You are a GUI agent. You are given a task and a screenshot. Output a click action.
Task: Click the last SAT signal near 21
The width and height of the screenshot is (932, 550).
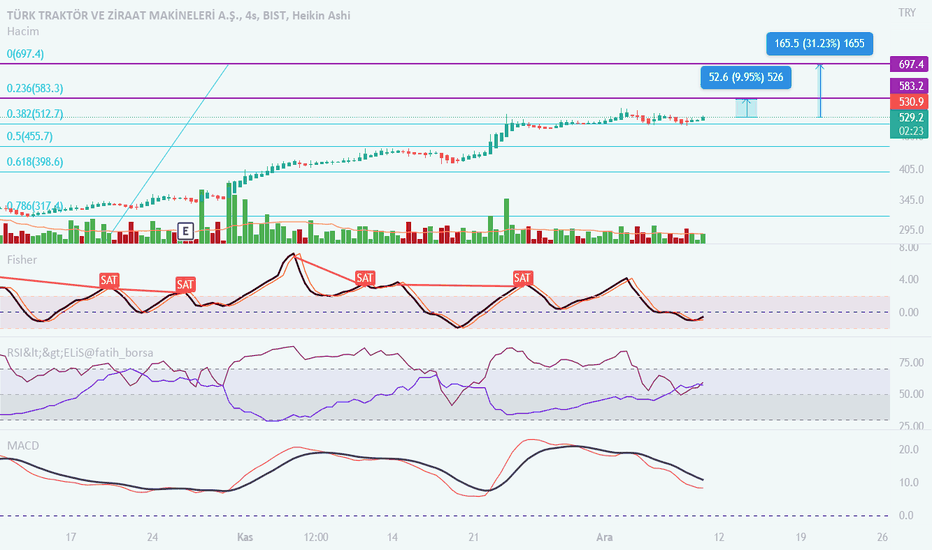point(522,277)
